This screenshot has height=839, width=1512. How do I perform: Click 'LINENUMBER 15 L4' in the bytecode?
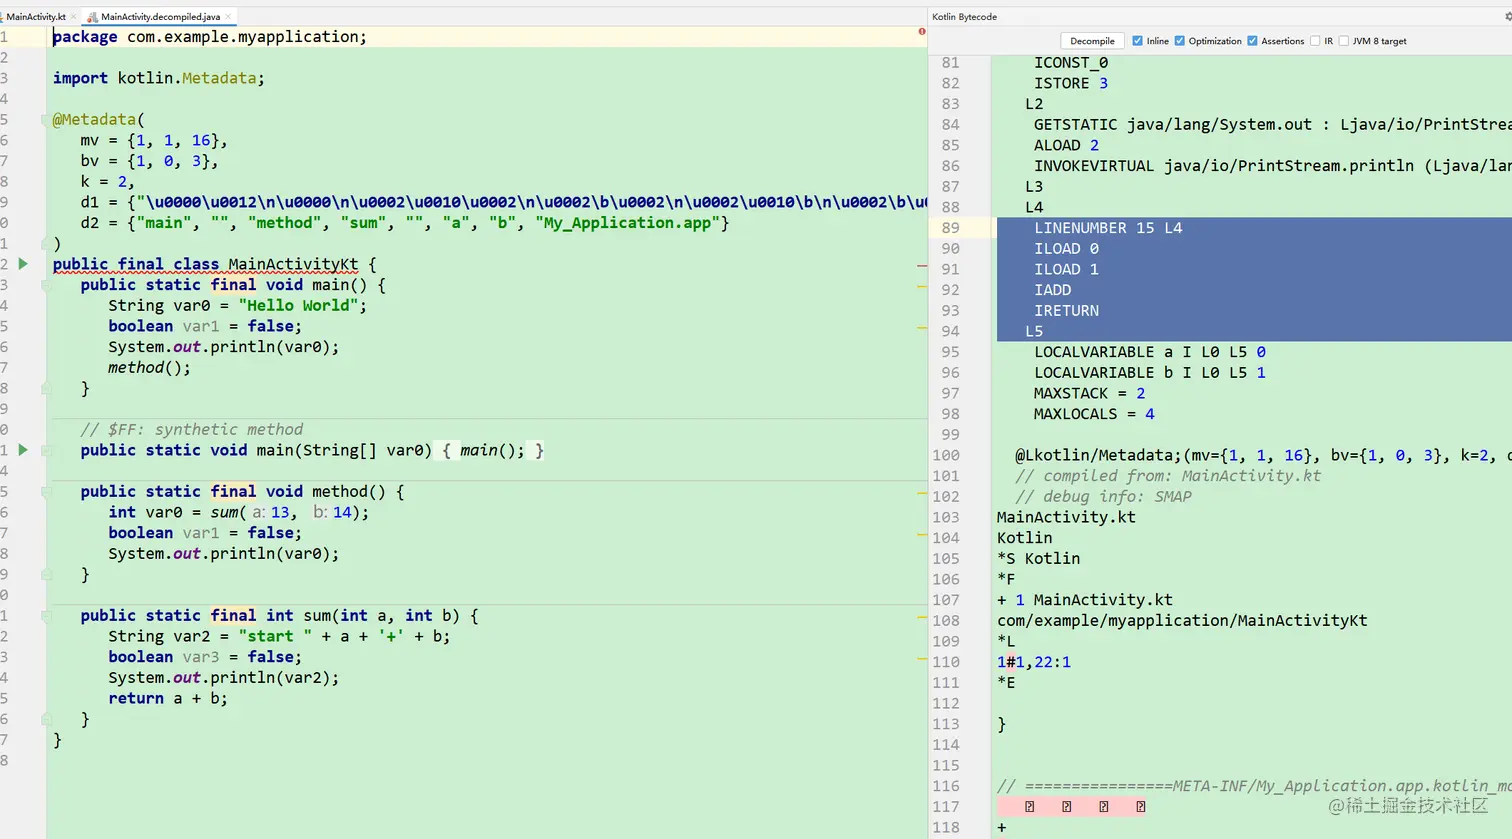pyautogui.click(x=1108, y=228)
